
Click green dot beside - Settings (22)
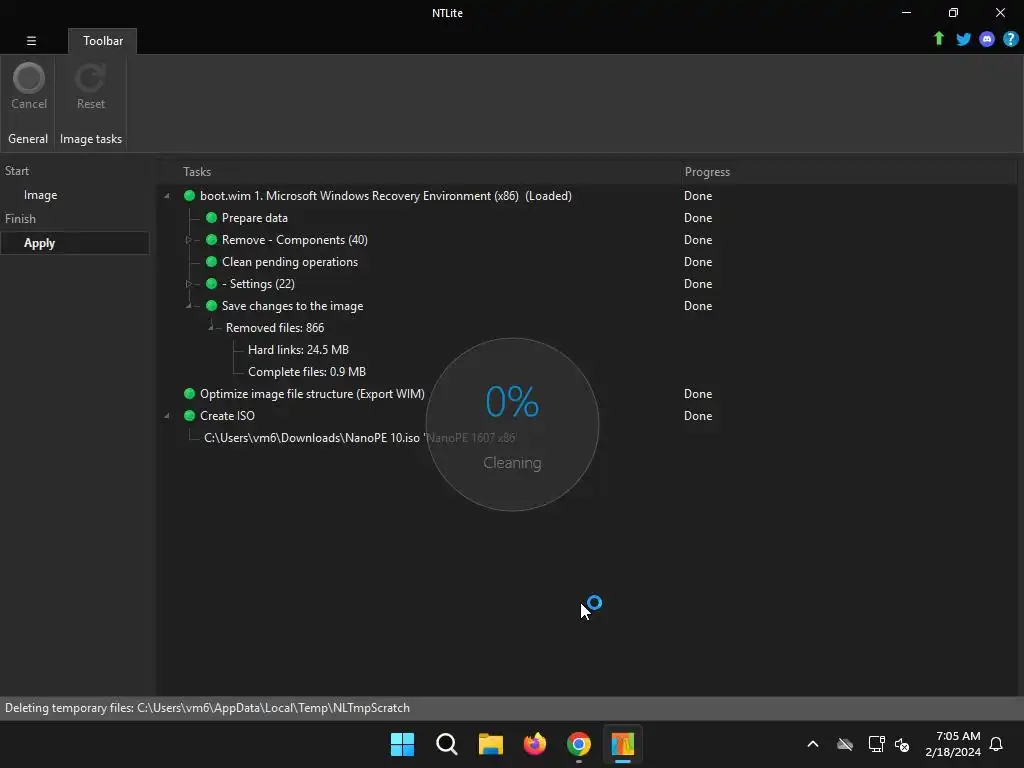pyautogui.click(x=211, y=283)
